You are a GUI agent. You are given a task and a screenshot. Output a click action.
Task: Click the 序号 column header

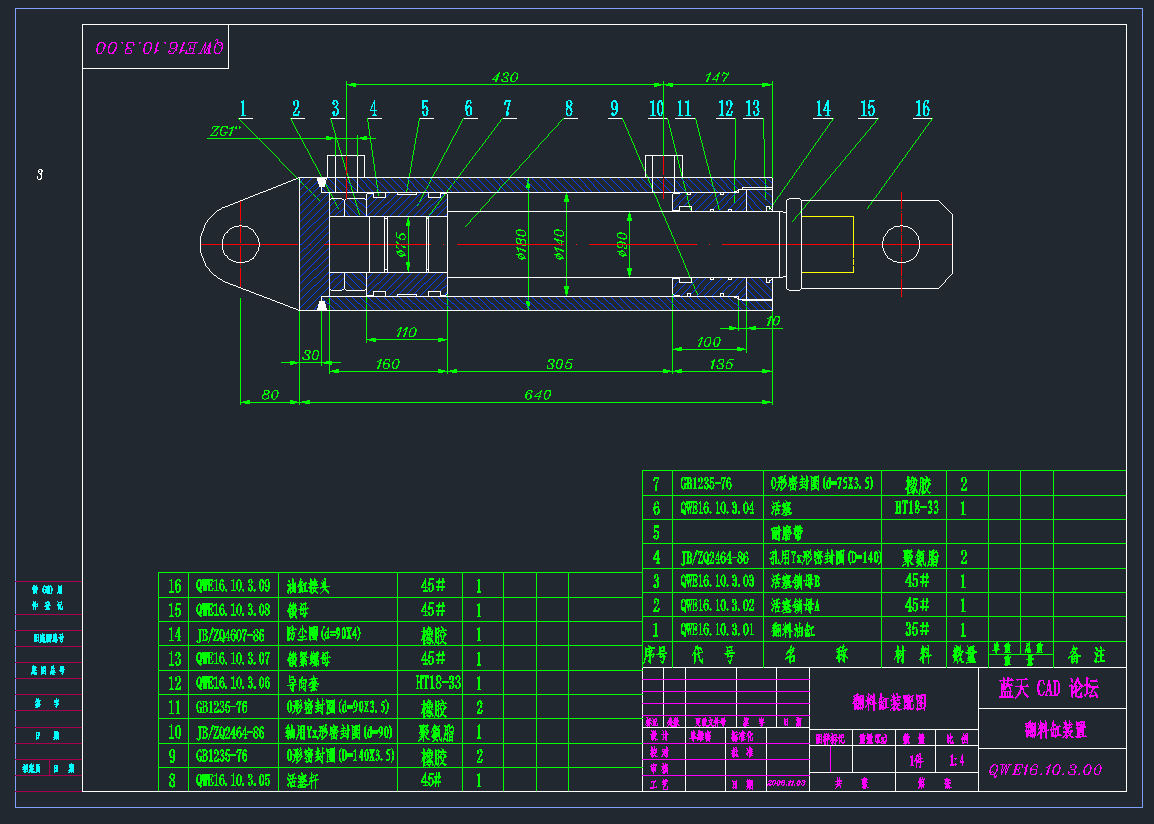tap(655, 654)
